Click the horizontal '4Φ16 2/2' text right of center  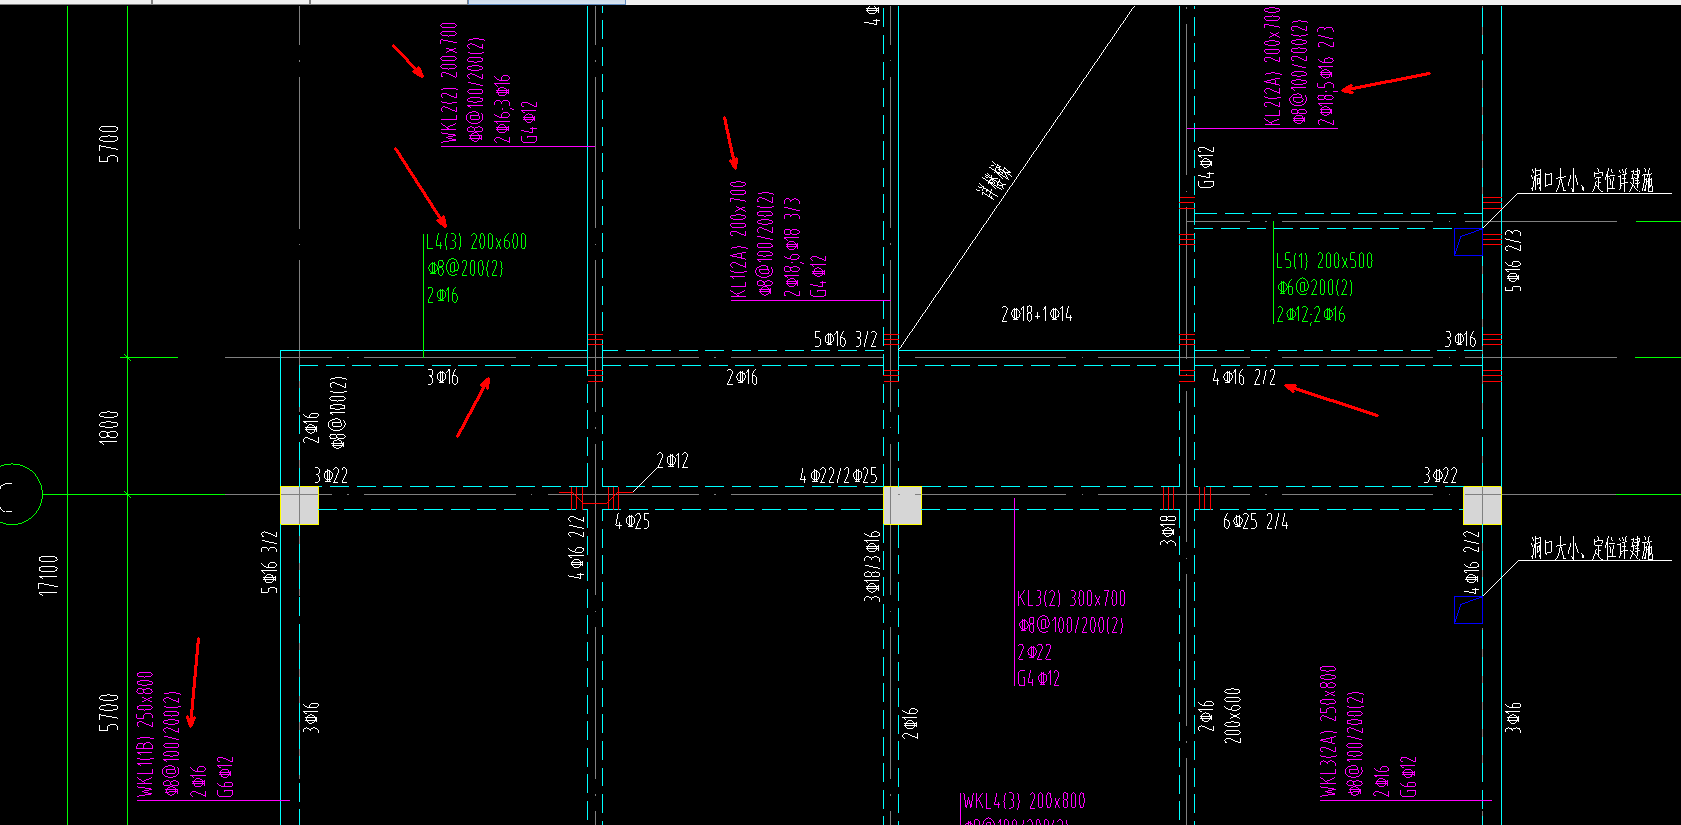coord(1244,378)
